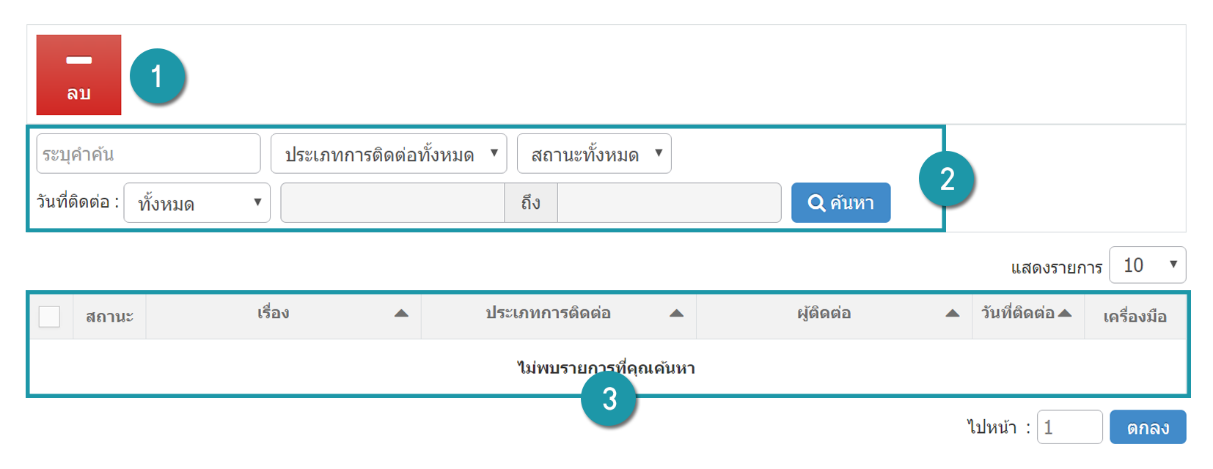Click the teal number 1 marker

coord(158,77)
